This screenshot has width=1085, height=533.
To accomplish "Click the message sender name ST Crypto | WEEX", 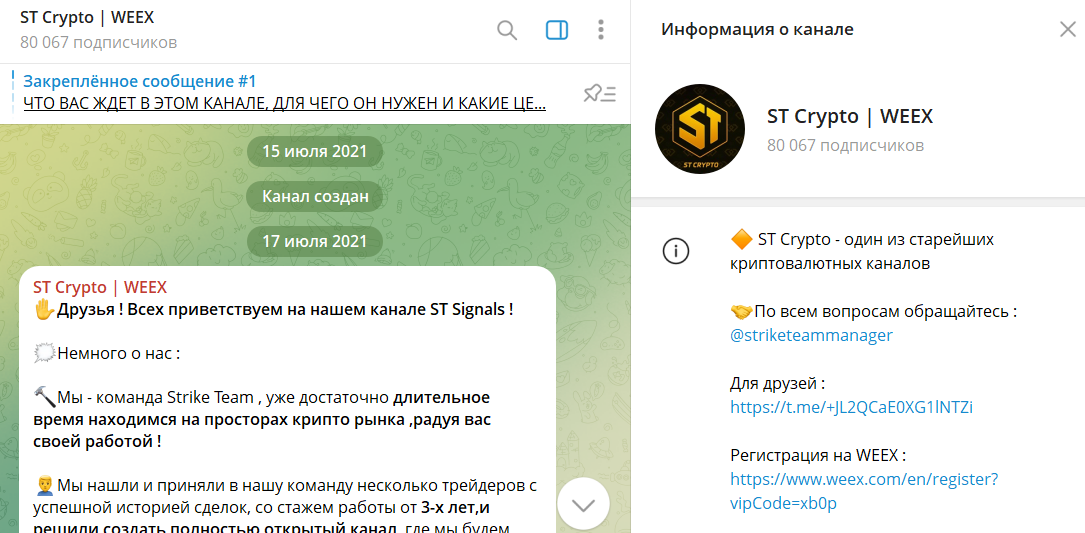I will (100, 287).
